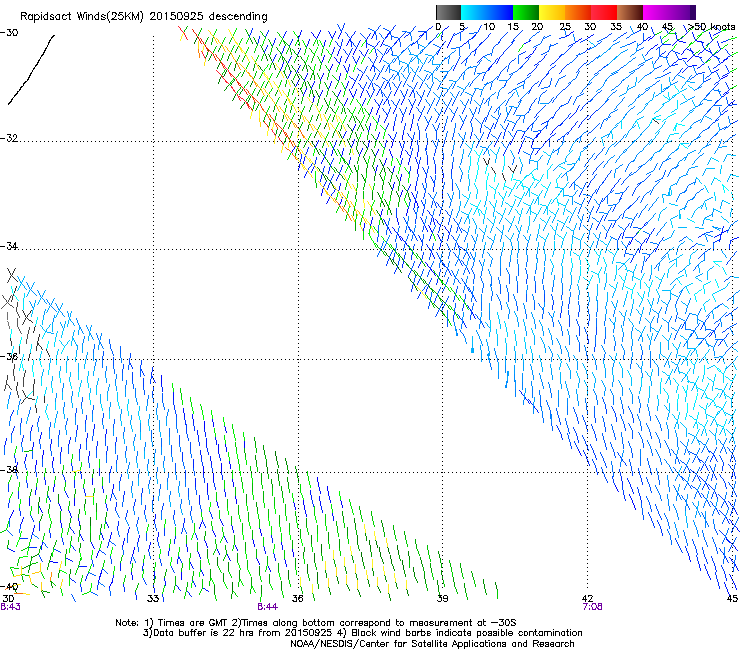This screenshot has height=650, width=740.
Task: Pick the brown 35-40 knots legend color
Action: coord(630,12)
